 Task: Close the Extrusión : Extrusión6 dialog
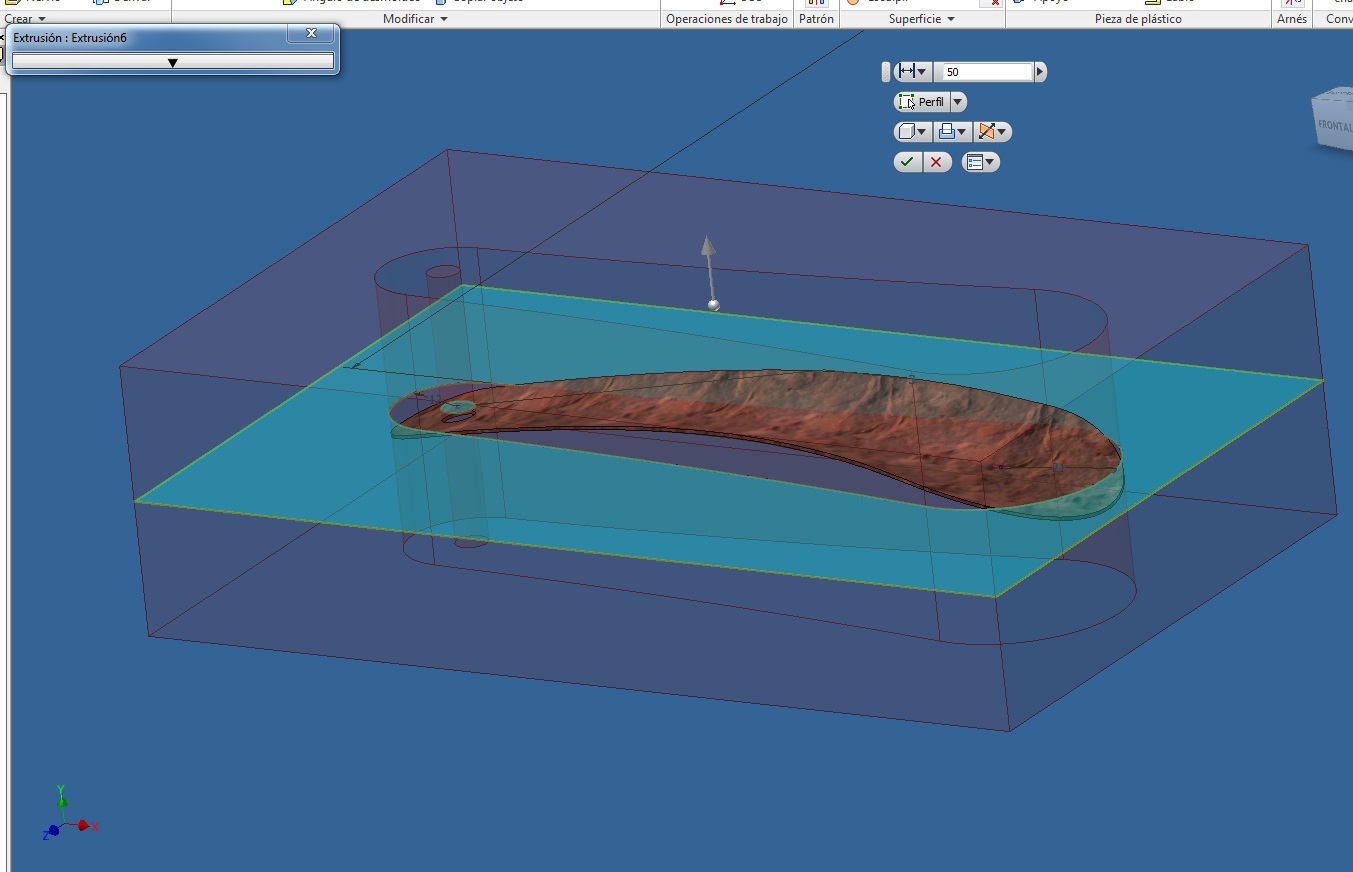coord(311,34)
